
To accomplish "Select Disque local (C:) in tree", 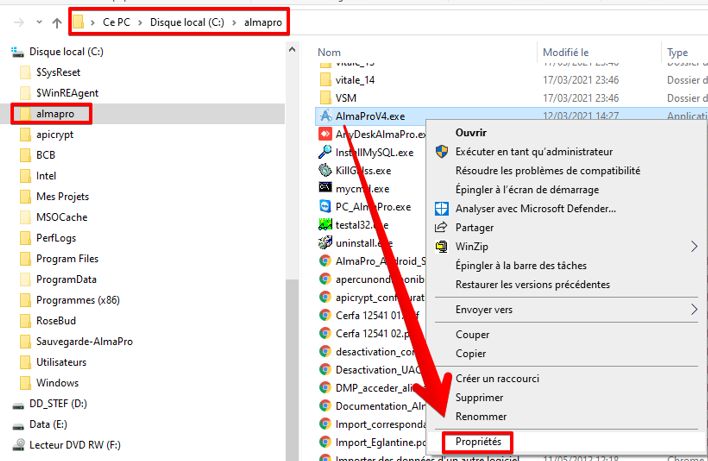I will point(66,51).
